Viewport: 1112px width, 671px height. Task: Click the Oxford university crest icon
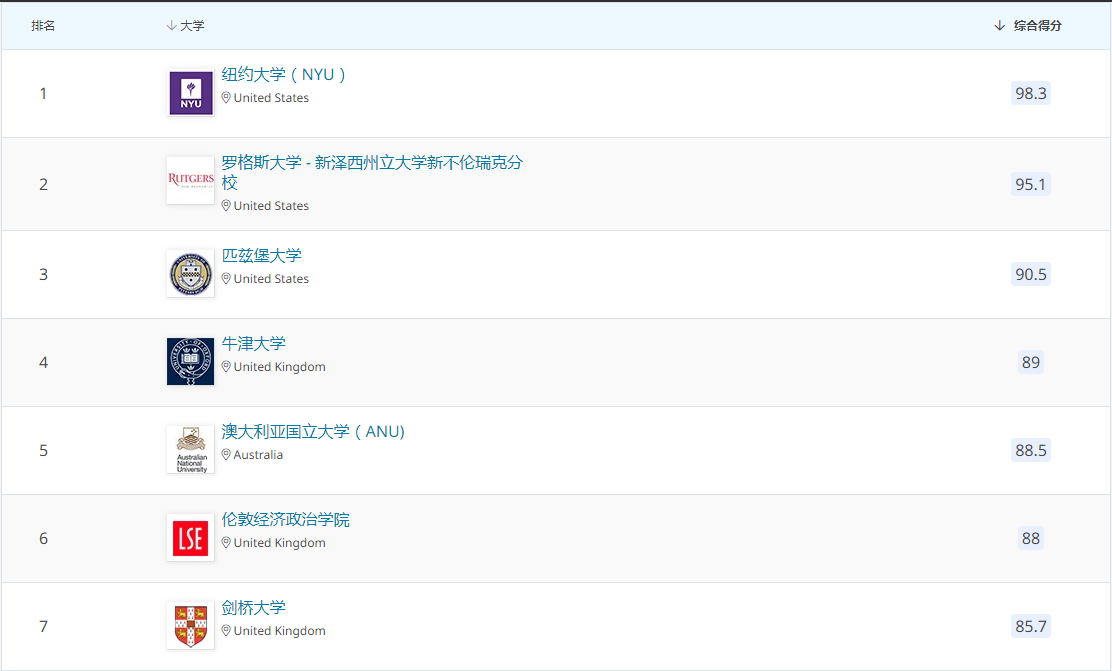pyautogui.click(x=190, y=360)
